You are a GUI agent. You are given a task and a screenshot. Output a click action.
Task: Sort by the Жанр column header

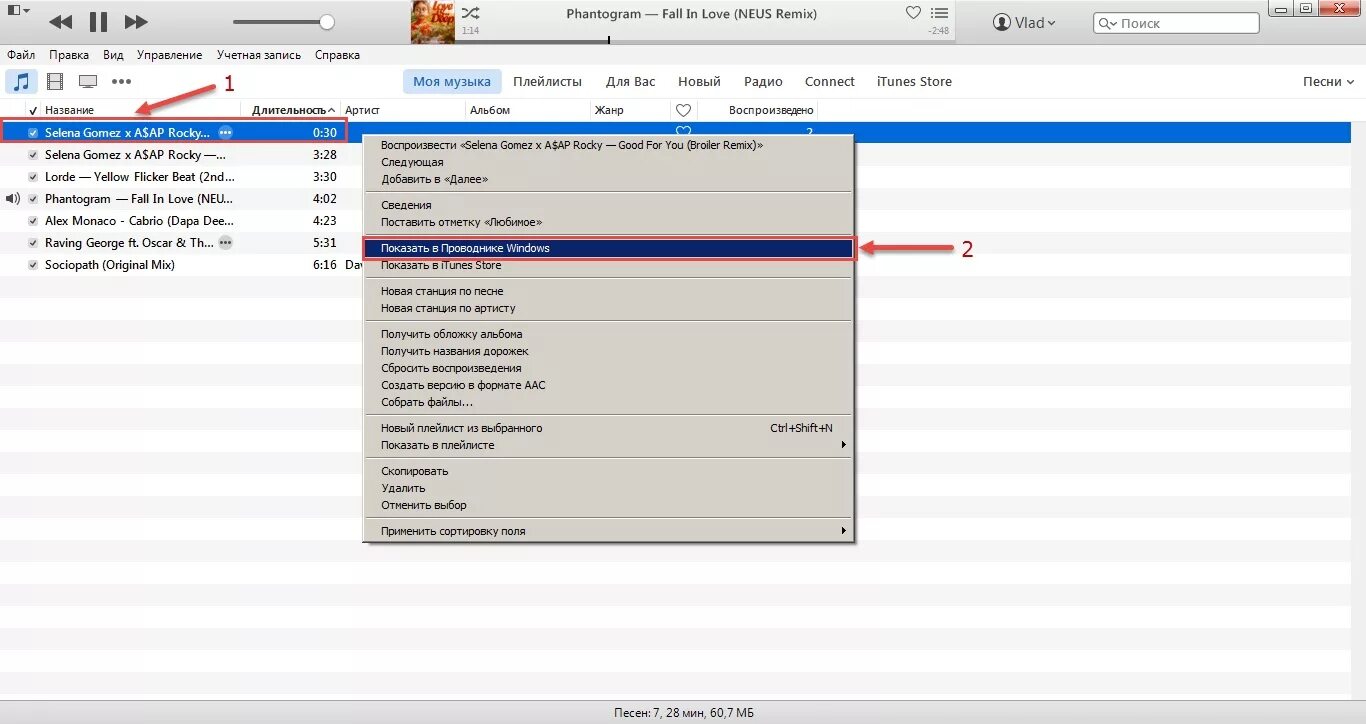[609, 110]
